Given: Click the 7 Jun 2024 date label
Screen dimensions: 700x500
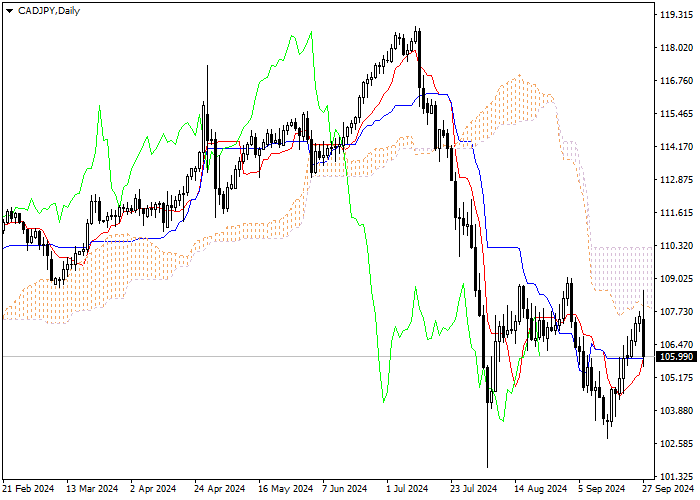Looking at the screenshot, I should coord(345,489).
